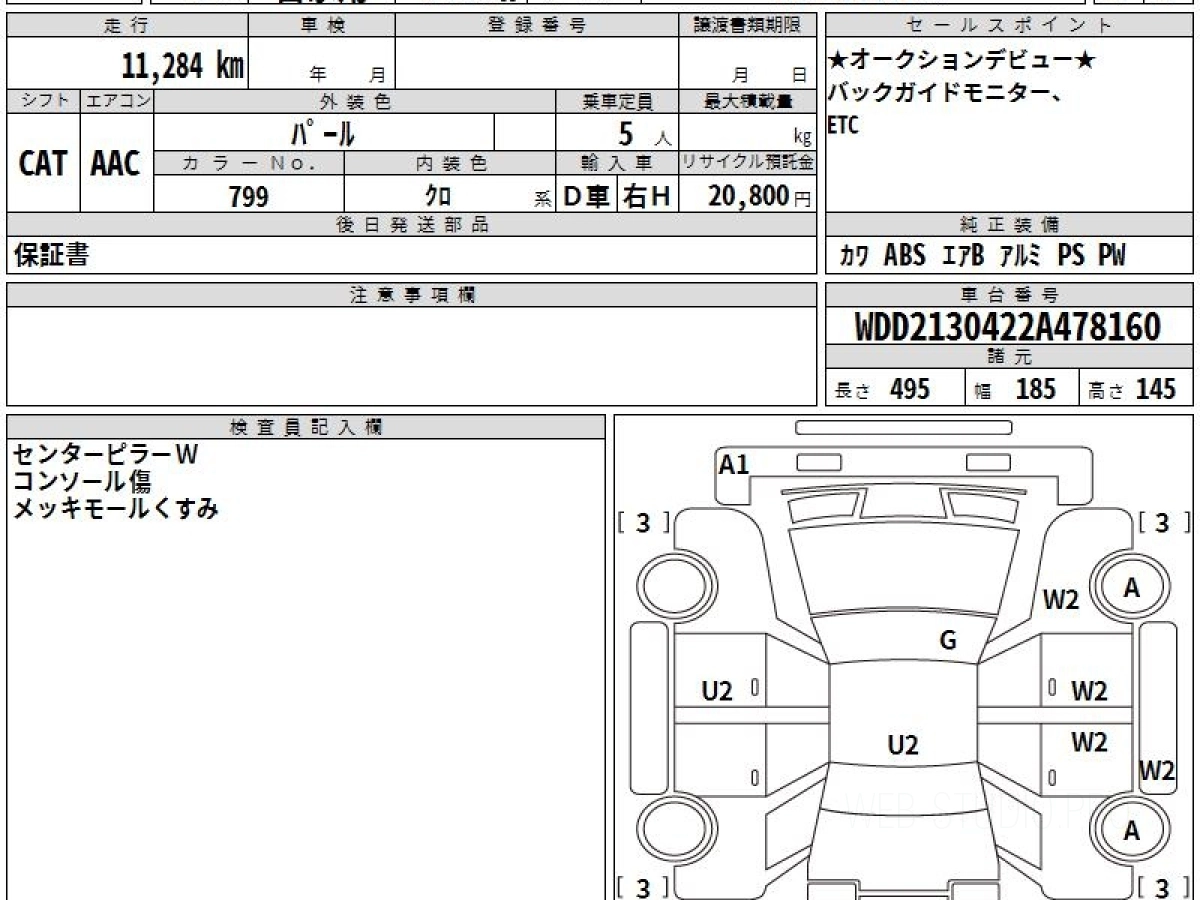Viewport: 1200px width, 900px height.
Task: Click the AAC air-conditioner value
Action: [116, 163]
